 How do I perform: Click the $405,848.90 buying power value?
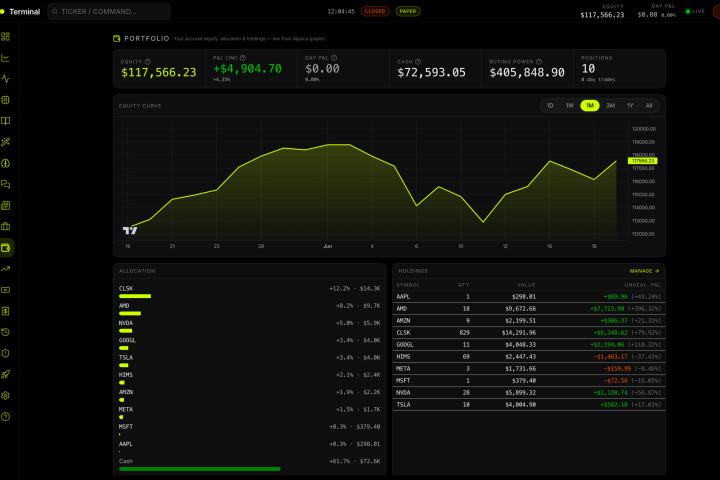click(527, 73)
